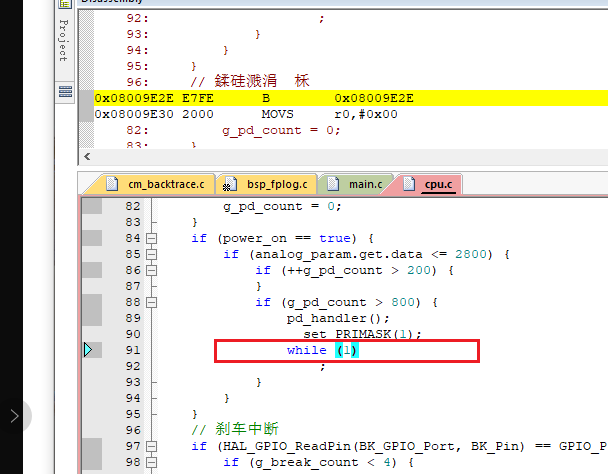Image resolution: width=608 pixels, height=474 pixels.
Task: Click the disassembly scroll left arrow
Action: tap(87, 156)
